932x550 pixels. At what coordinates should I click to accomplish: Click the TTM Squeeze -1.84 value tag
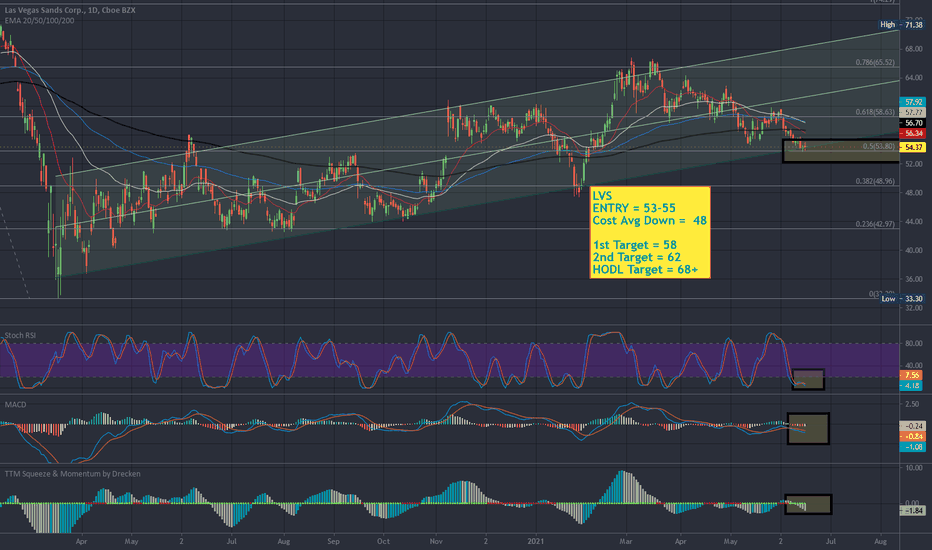point(912,510)
